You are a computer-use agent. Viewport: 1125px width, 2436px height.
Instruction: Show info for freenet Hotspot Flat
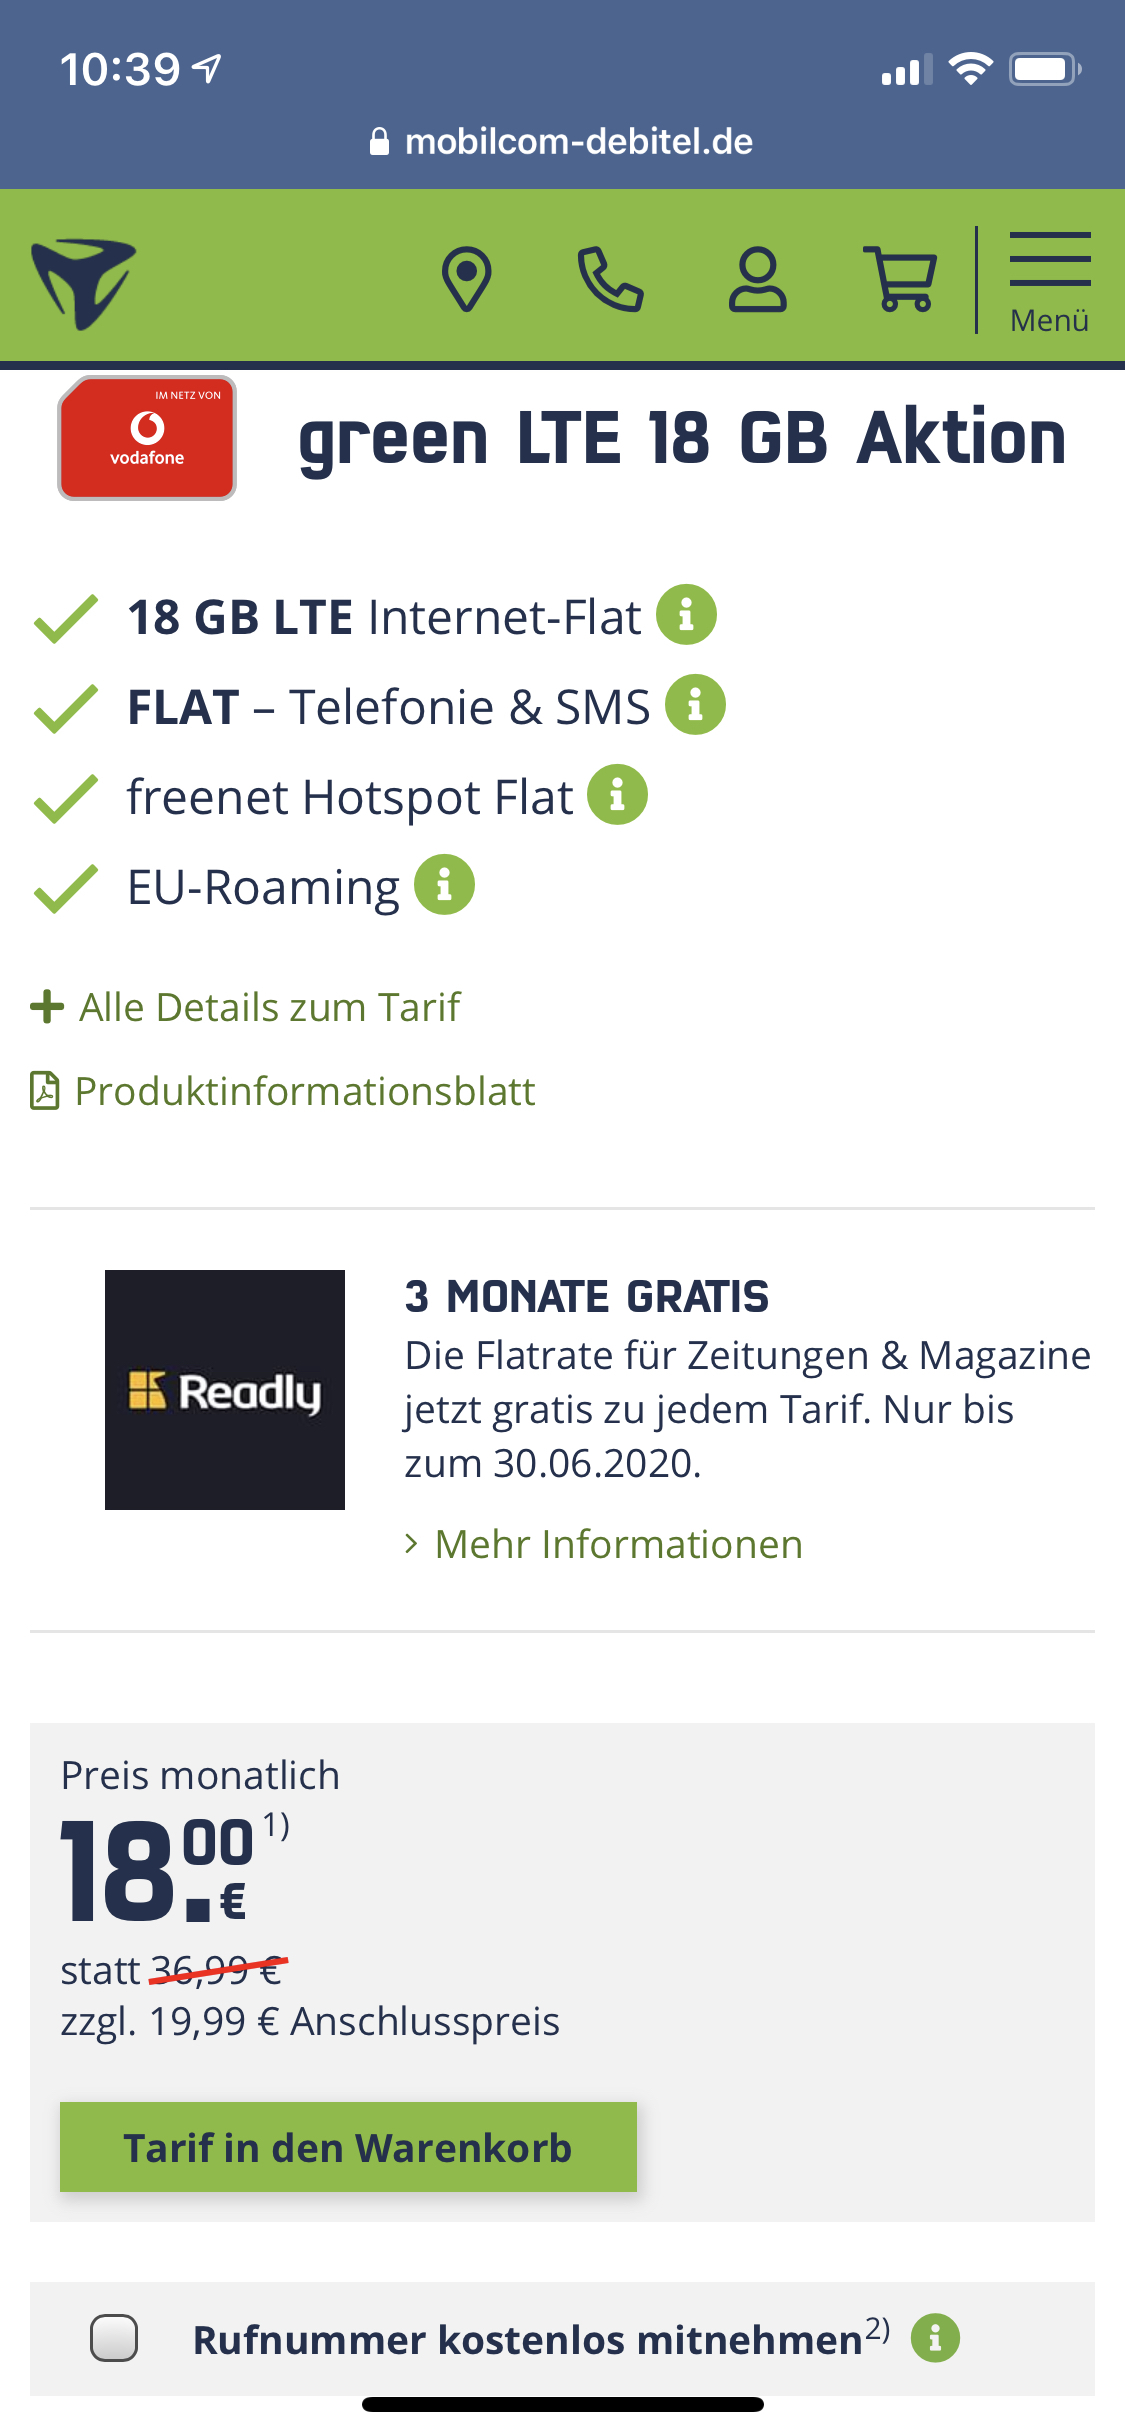click(617, 794)
